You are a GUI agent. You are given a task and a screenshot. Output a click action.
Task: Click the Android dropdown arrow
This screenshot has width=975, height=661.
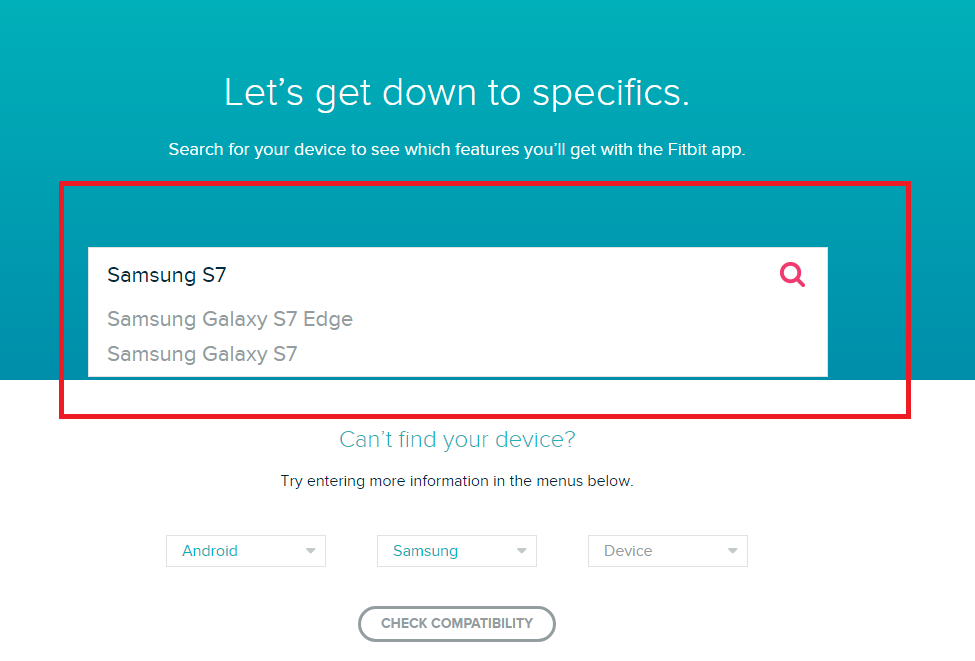point(310,551)
